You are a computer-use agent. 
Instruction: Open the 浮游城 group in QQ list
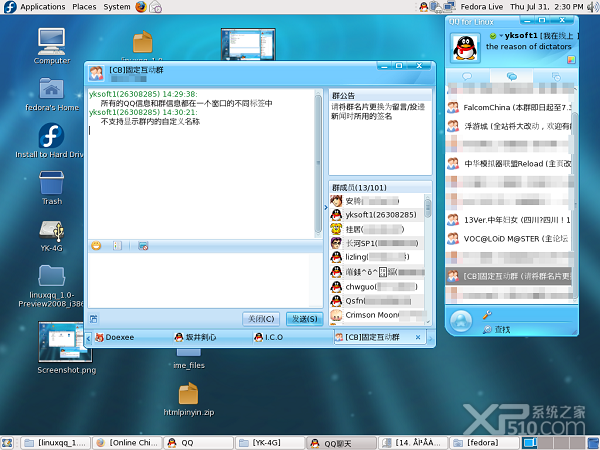(x=509, y=126)
